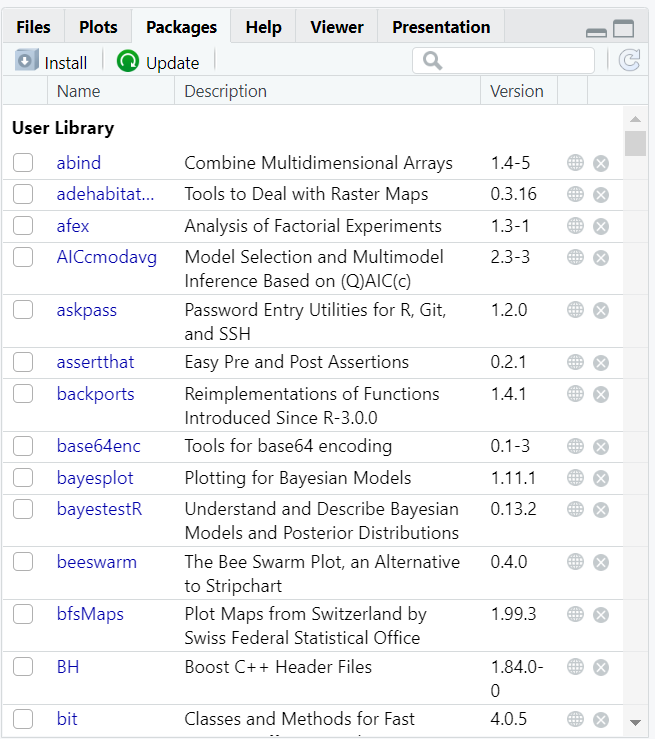Refresh the package list
The width and height of the screenshot is (655, 739).
[x=629, y=60]
